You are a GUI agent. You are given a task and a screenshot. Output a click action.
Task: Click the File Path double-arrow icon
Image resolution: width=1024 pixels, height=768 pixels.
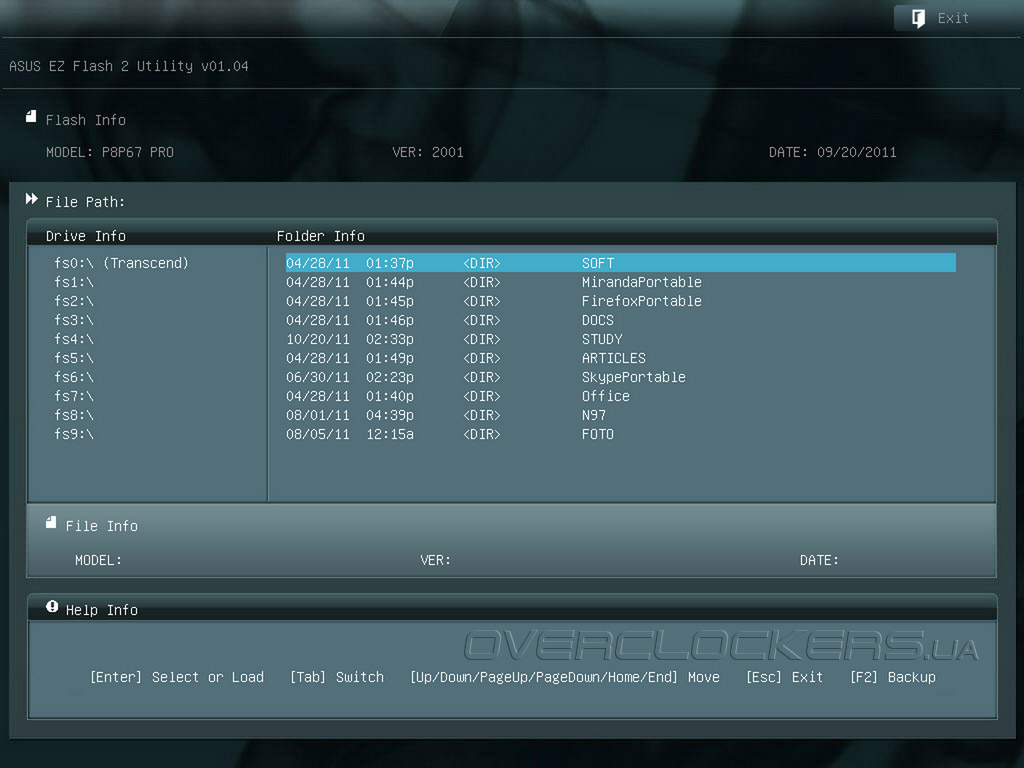coord(31,199)
